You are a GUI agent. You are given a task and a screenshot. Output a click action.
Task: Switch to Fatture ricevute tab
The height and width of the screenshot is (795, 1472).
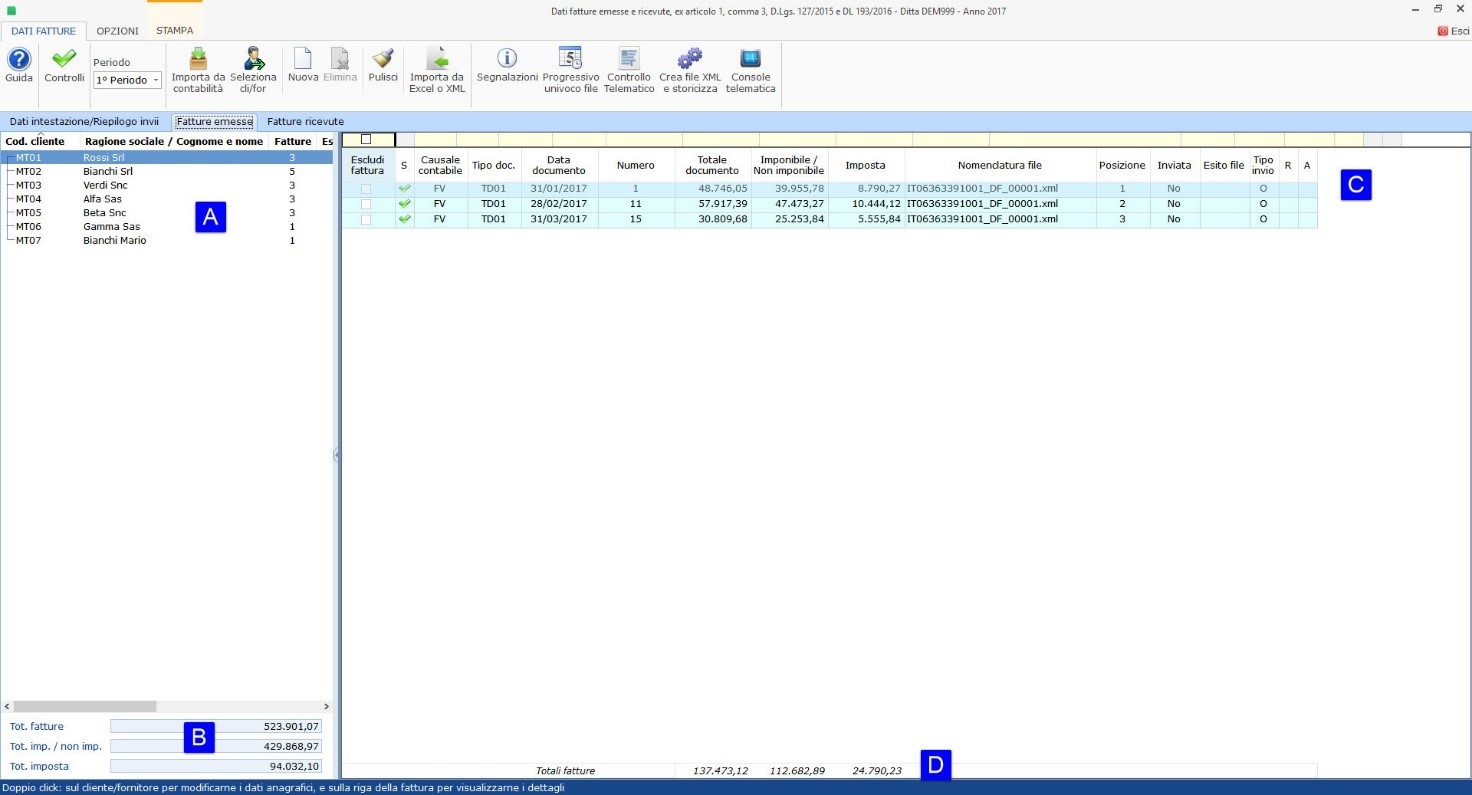[305, 121]
